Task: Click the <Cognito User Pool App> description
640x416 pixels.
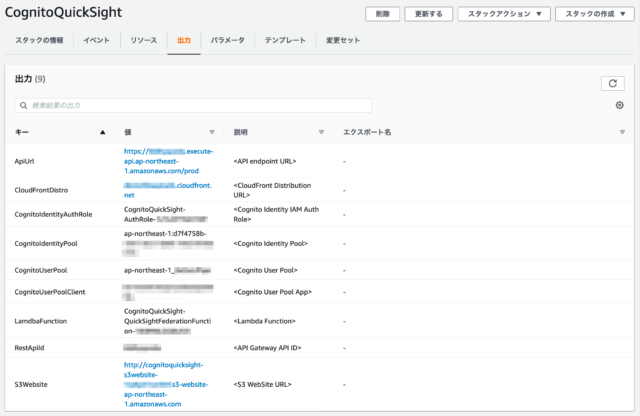Action: coord(273,292)
